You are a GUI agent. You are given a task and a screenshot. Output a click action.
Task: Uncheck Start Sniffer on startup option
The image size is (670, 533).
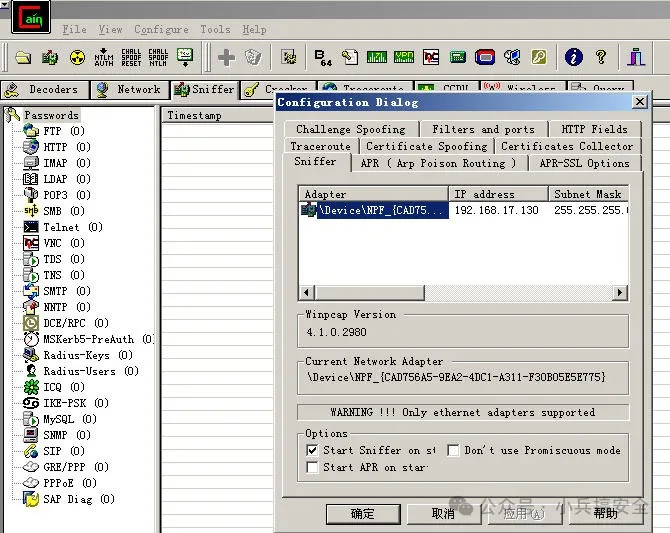pos(312,451)
